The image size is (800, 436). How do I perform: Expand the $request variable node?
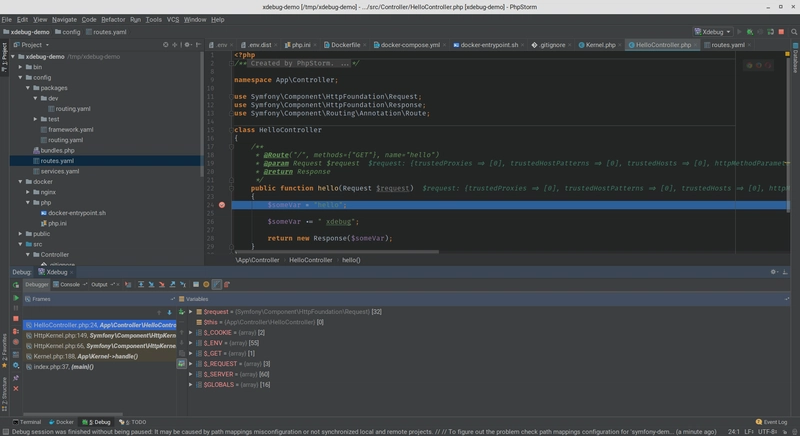coord(191,312)
